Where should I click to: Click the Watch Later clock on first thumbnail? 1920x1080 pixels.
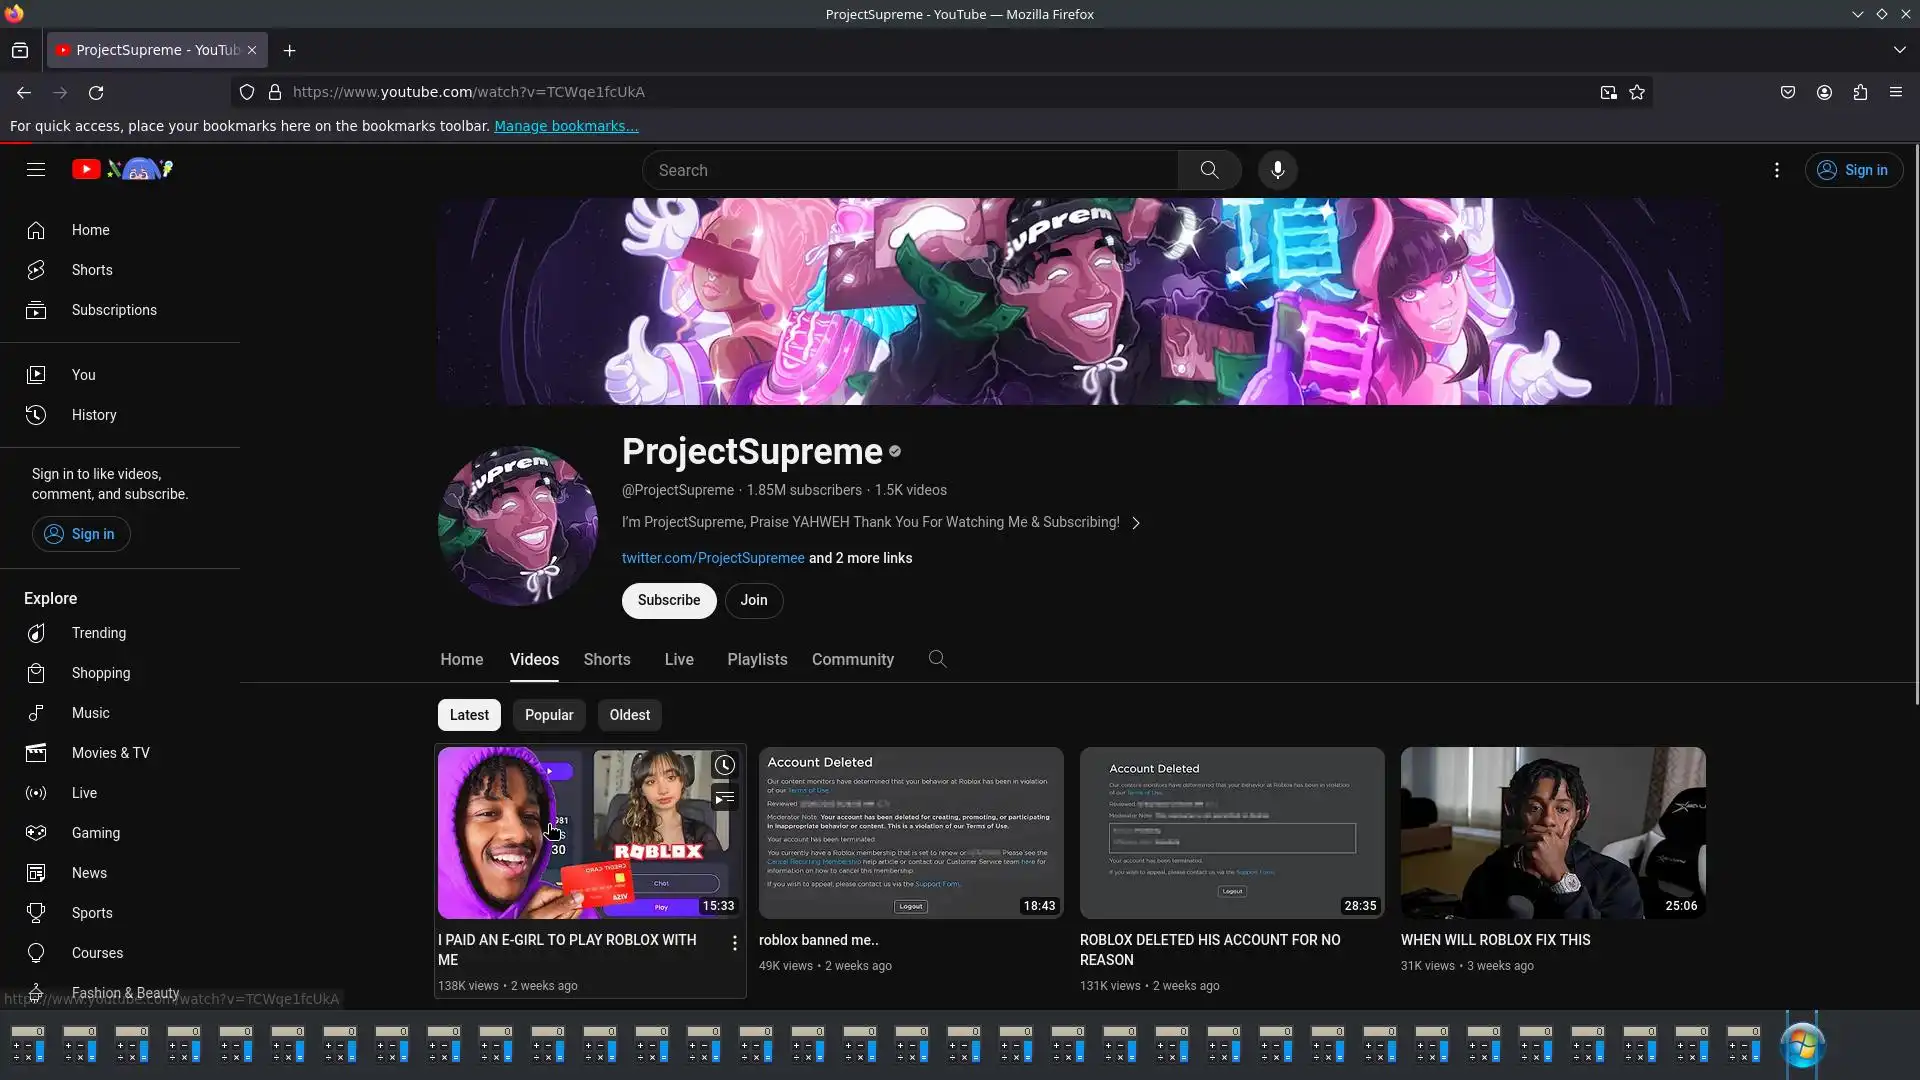pyautogui.click(x=725, y=766)
